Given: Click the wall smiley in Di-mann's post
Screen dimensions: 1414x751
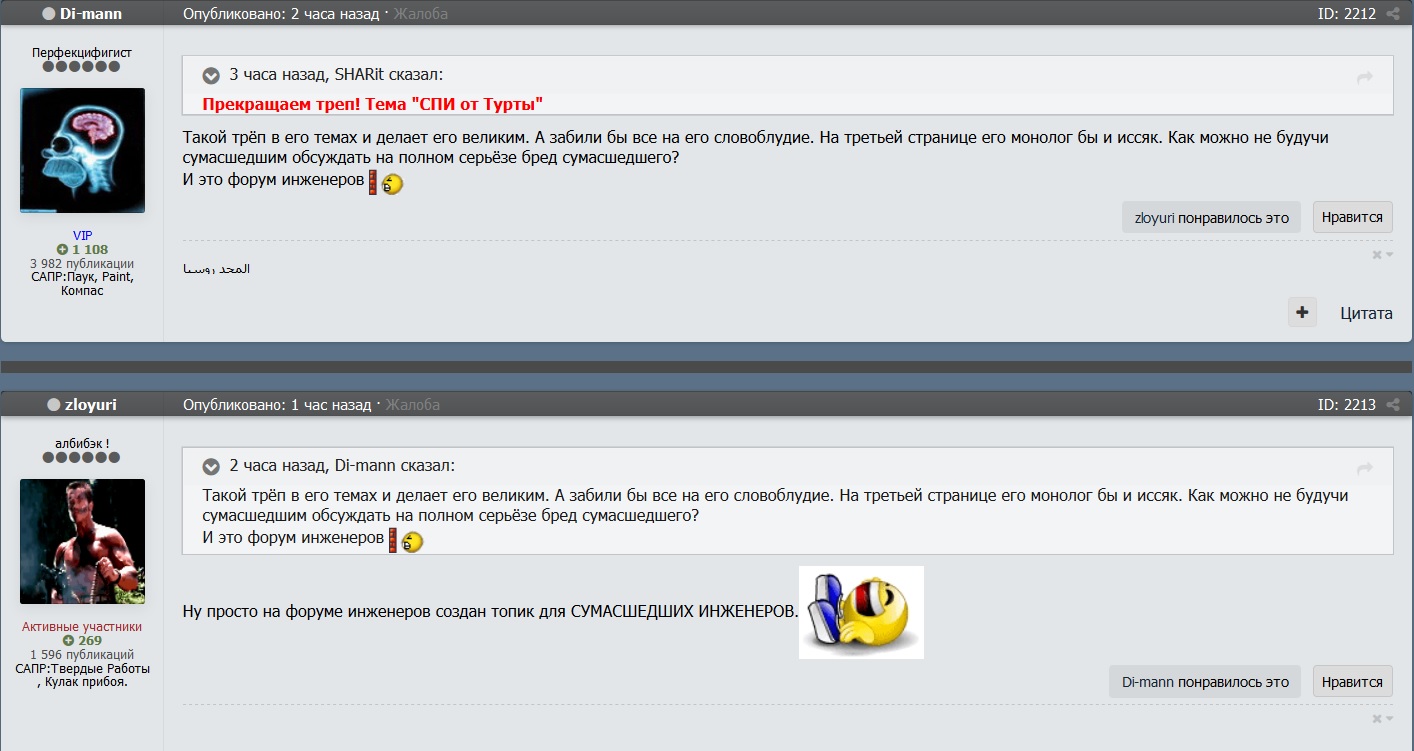Looking at the screenshot, I should pyautogui.click(x=385, y=183).
